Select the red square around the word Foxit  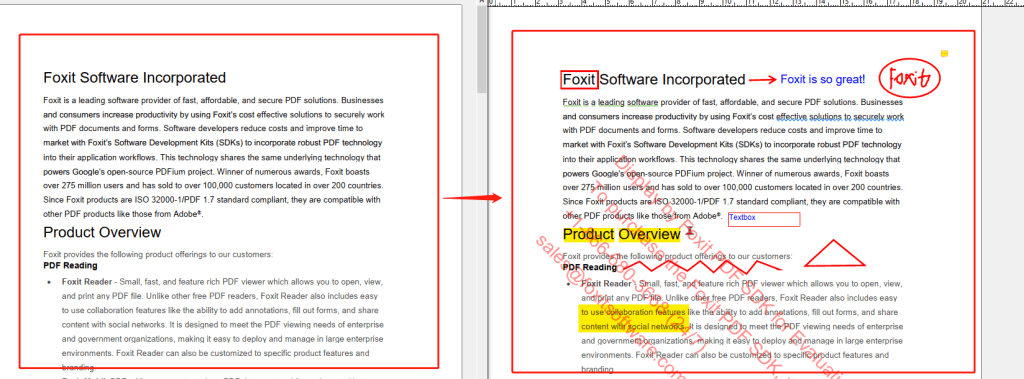pos(579,80)
